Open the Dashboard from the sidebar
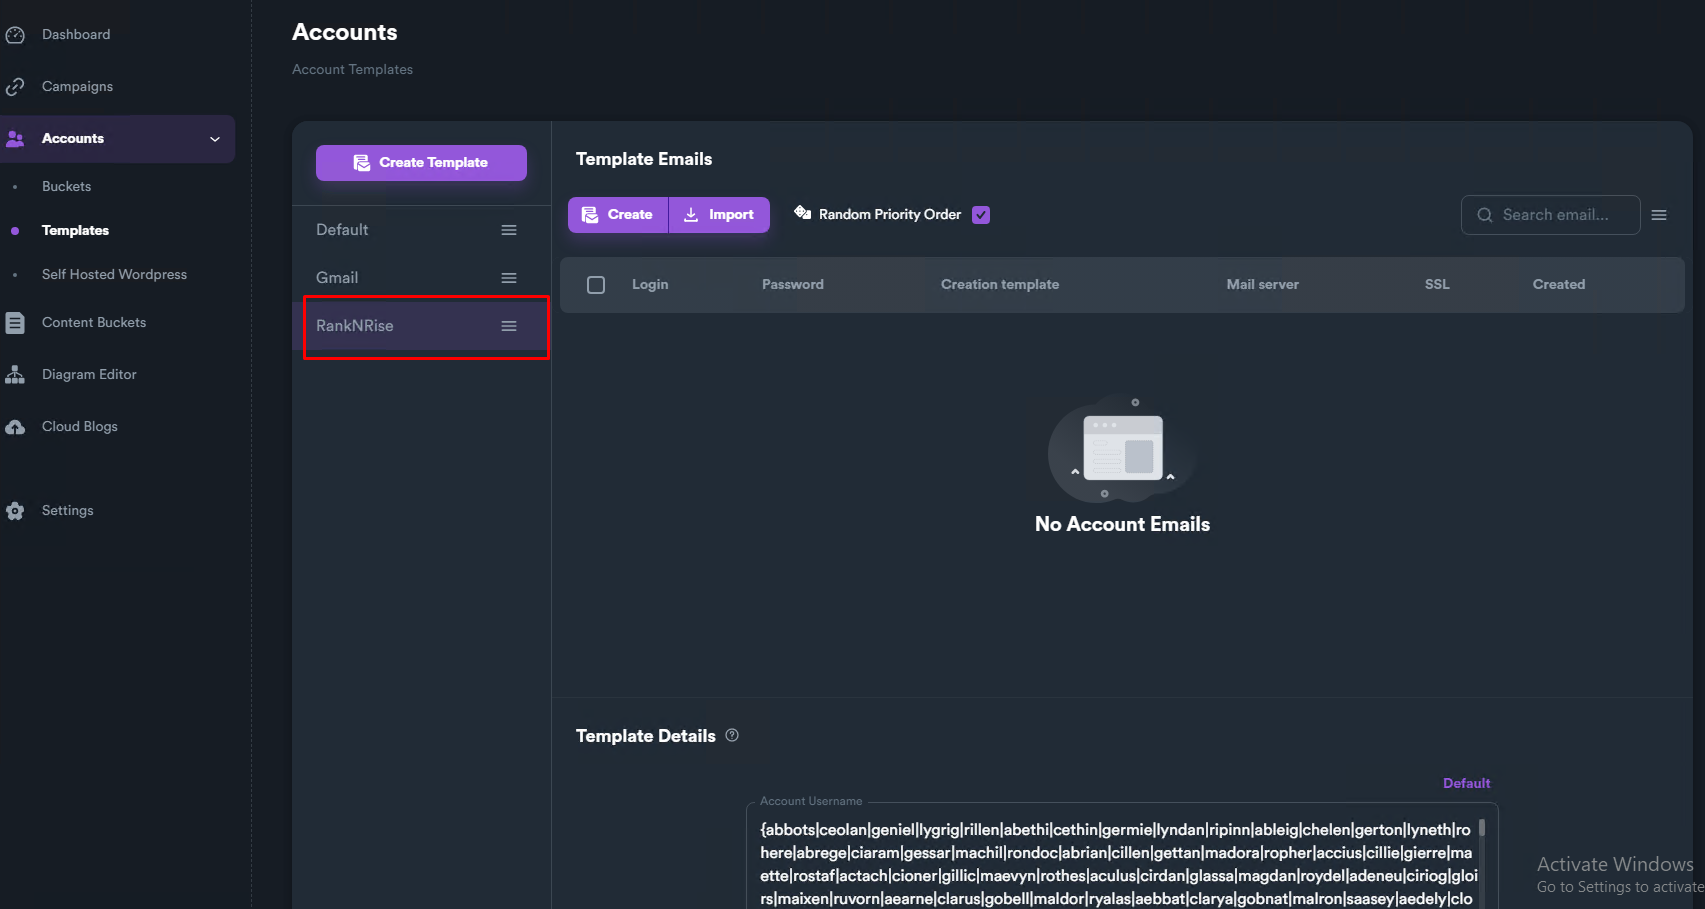Image resolution: width=1705 pixels, height=909 pixels. pyautogui.click(x=75, y=34)
